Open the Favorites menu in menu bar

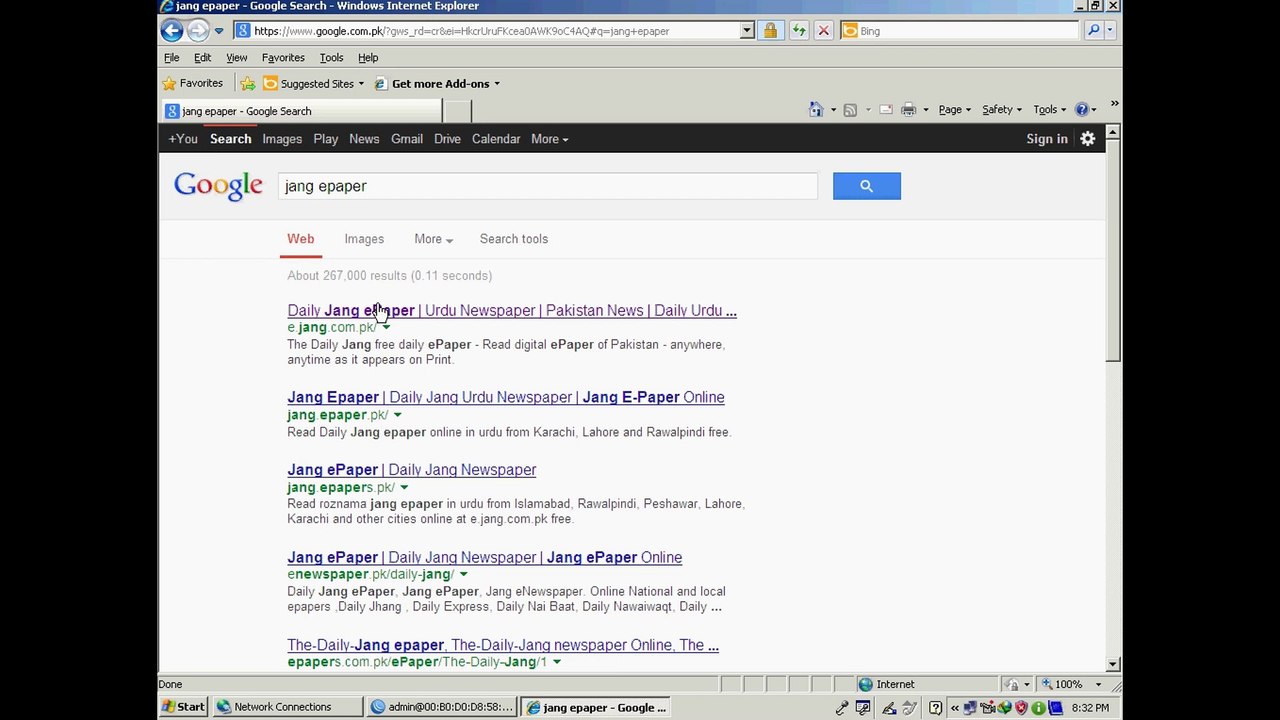tap(283, 58)
